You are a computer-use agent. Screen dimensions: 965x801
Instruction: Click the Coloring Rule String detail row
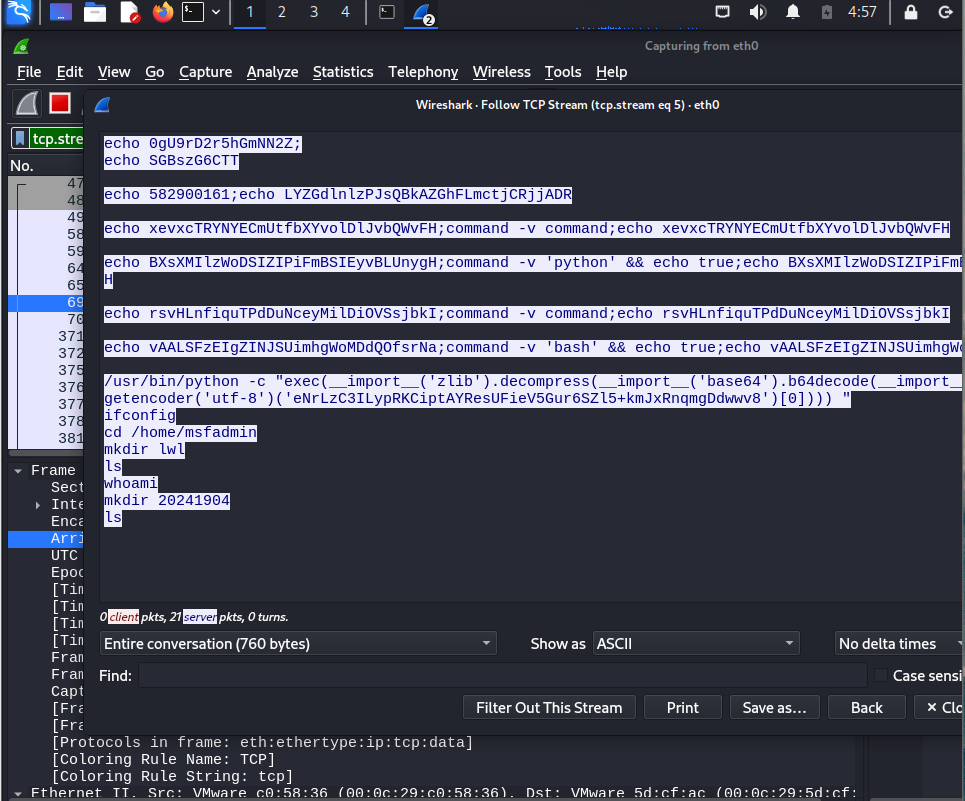(172, 776)
